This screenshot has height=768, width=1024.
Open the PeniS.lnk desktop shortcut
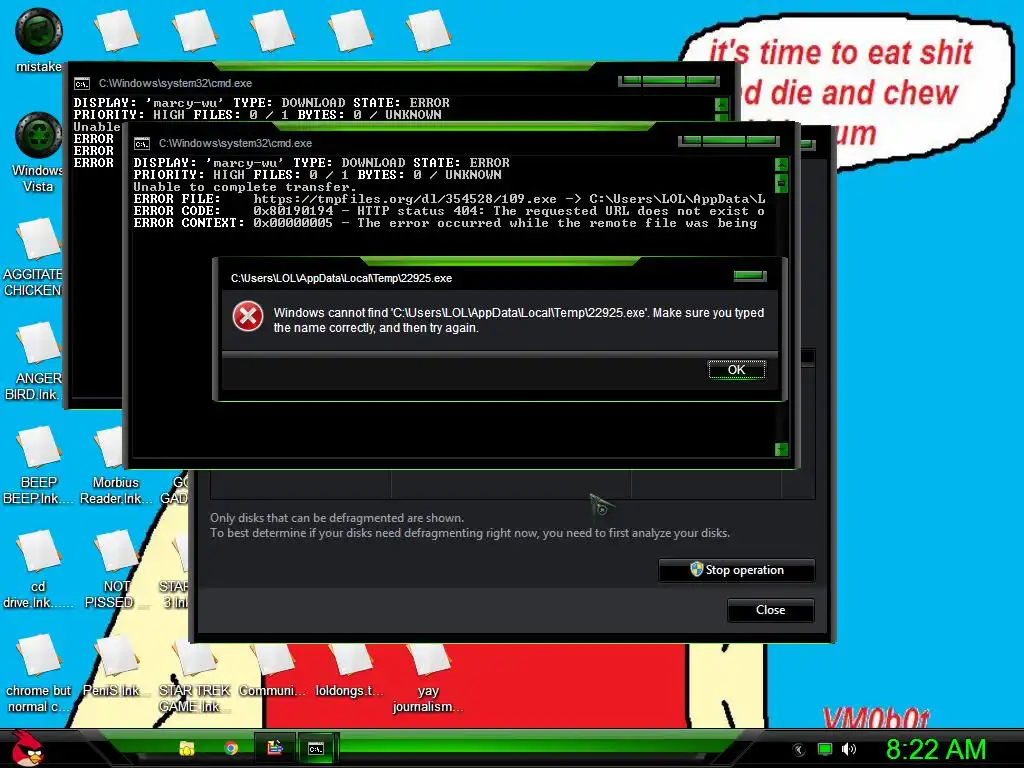click(x=115, y=667)
